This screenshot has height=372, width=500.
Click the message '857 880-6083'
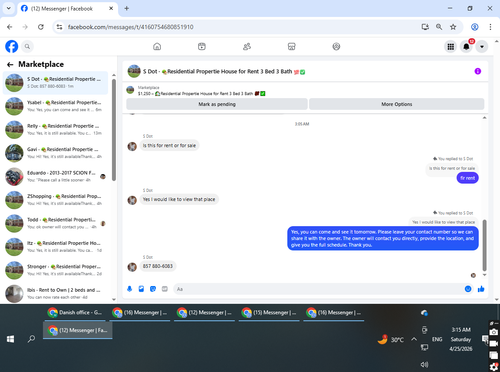(x=158, y=266)
